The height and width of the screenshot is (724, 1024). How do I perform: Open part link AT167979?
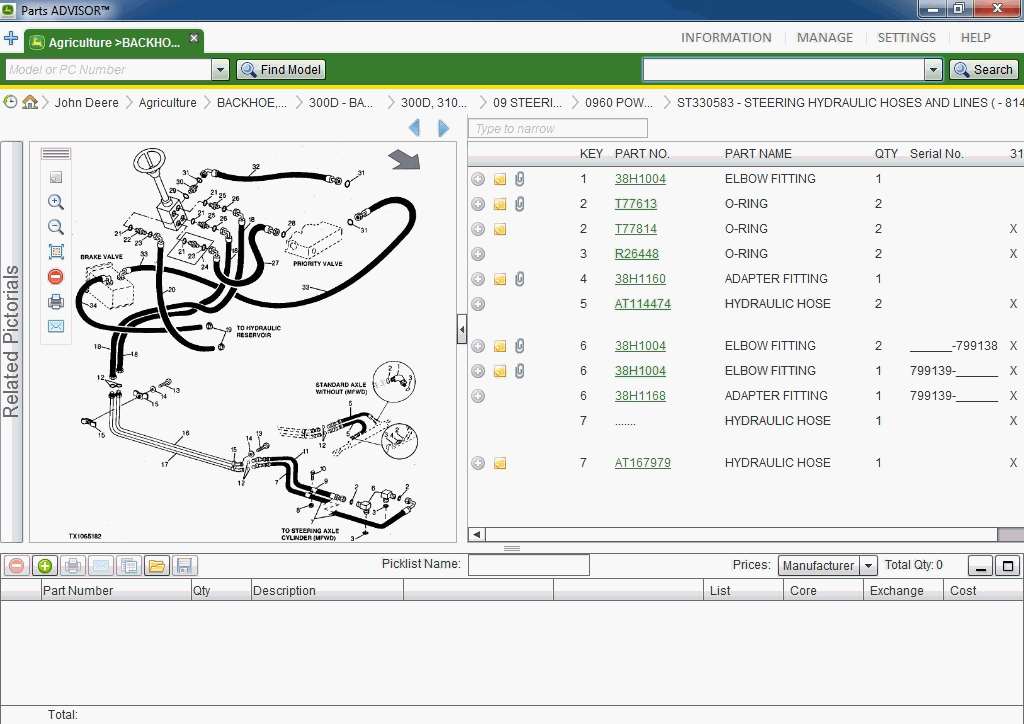643,462
